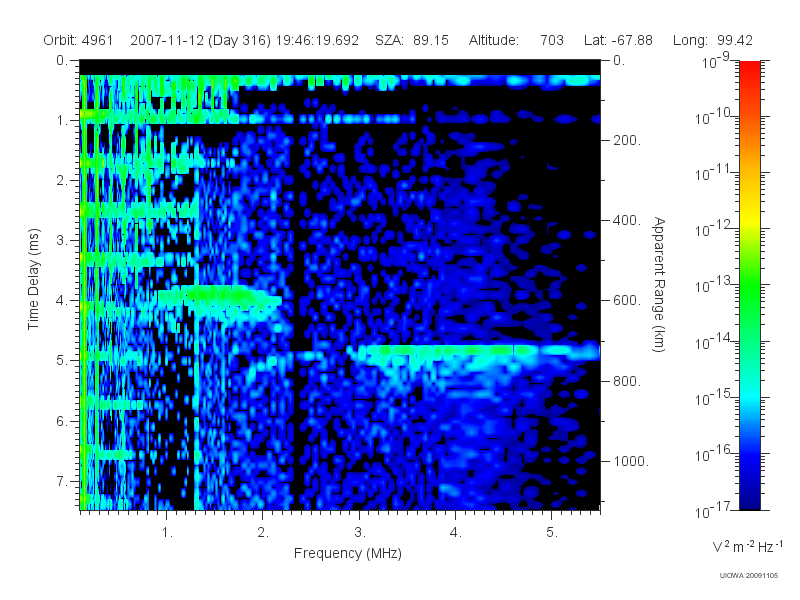This screenshot has width=800, height=600.
Task: Click the 'UIOWA 20091105' credit text
Action: [748, 576]
